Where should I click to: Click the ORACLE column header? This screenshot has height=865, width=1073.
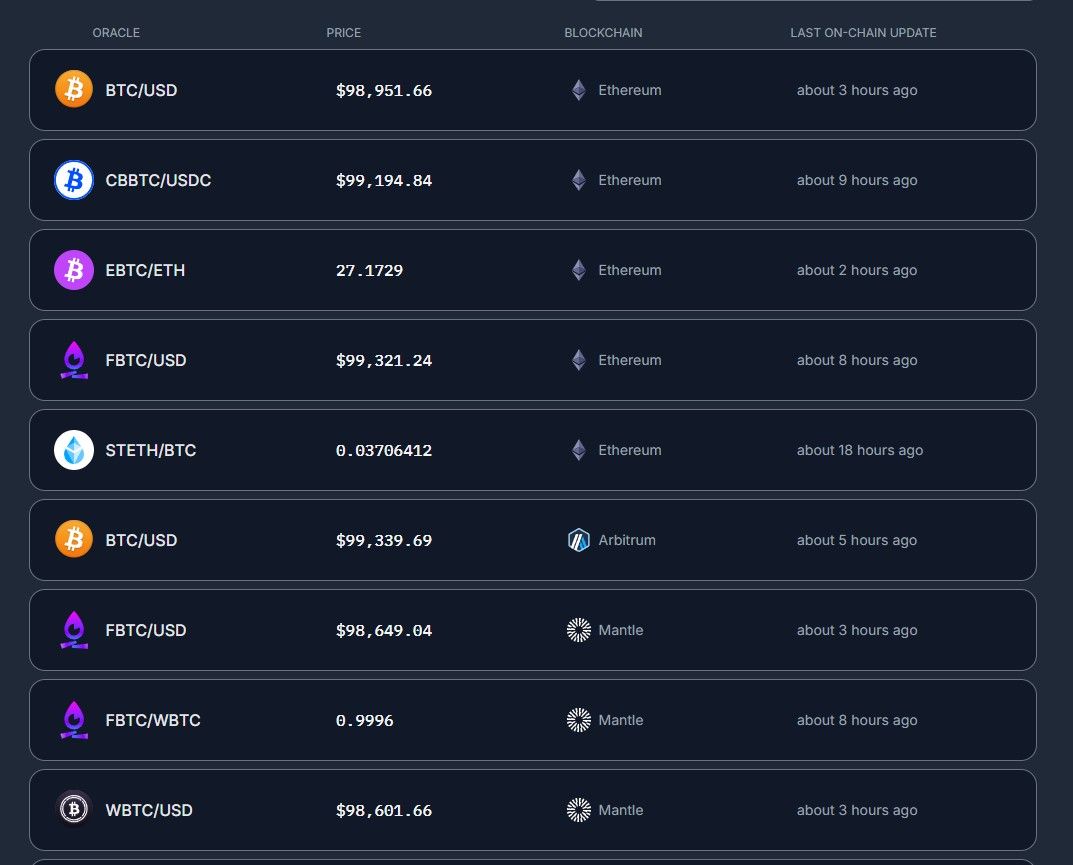[x=116, y=33]
